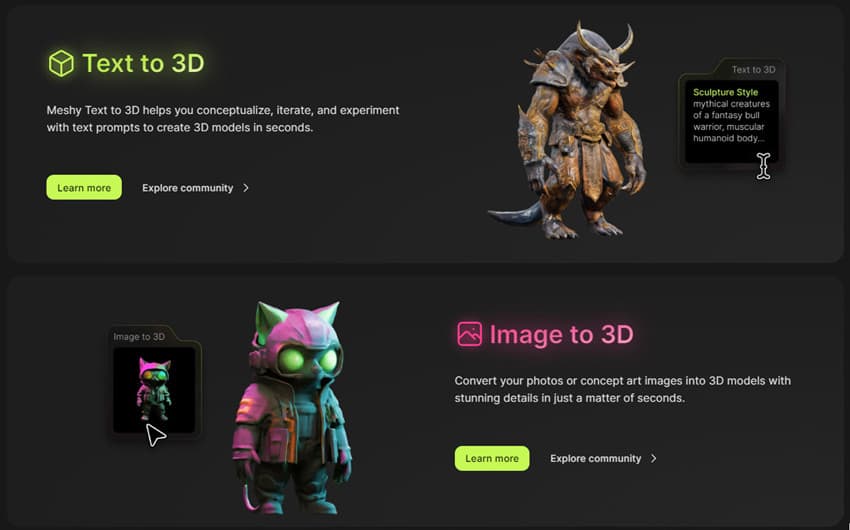Click the Text to 3D heading

tap(143, 63)
